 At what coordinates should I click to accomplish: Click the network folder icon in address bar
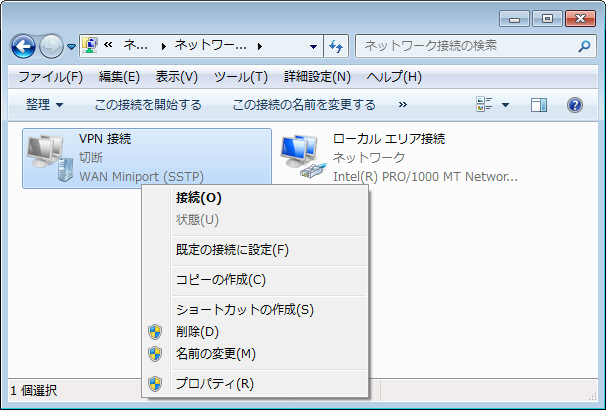90,46
